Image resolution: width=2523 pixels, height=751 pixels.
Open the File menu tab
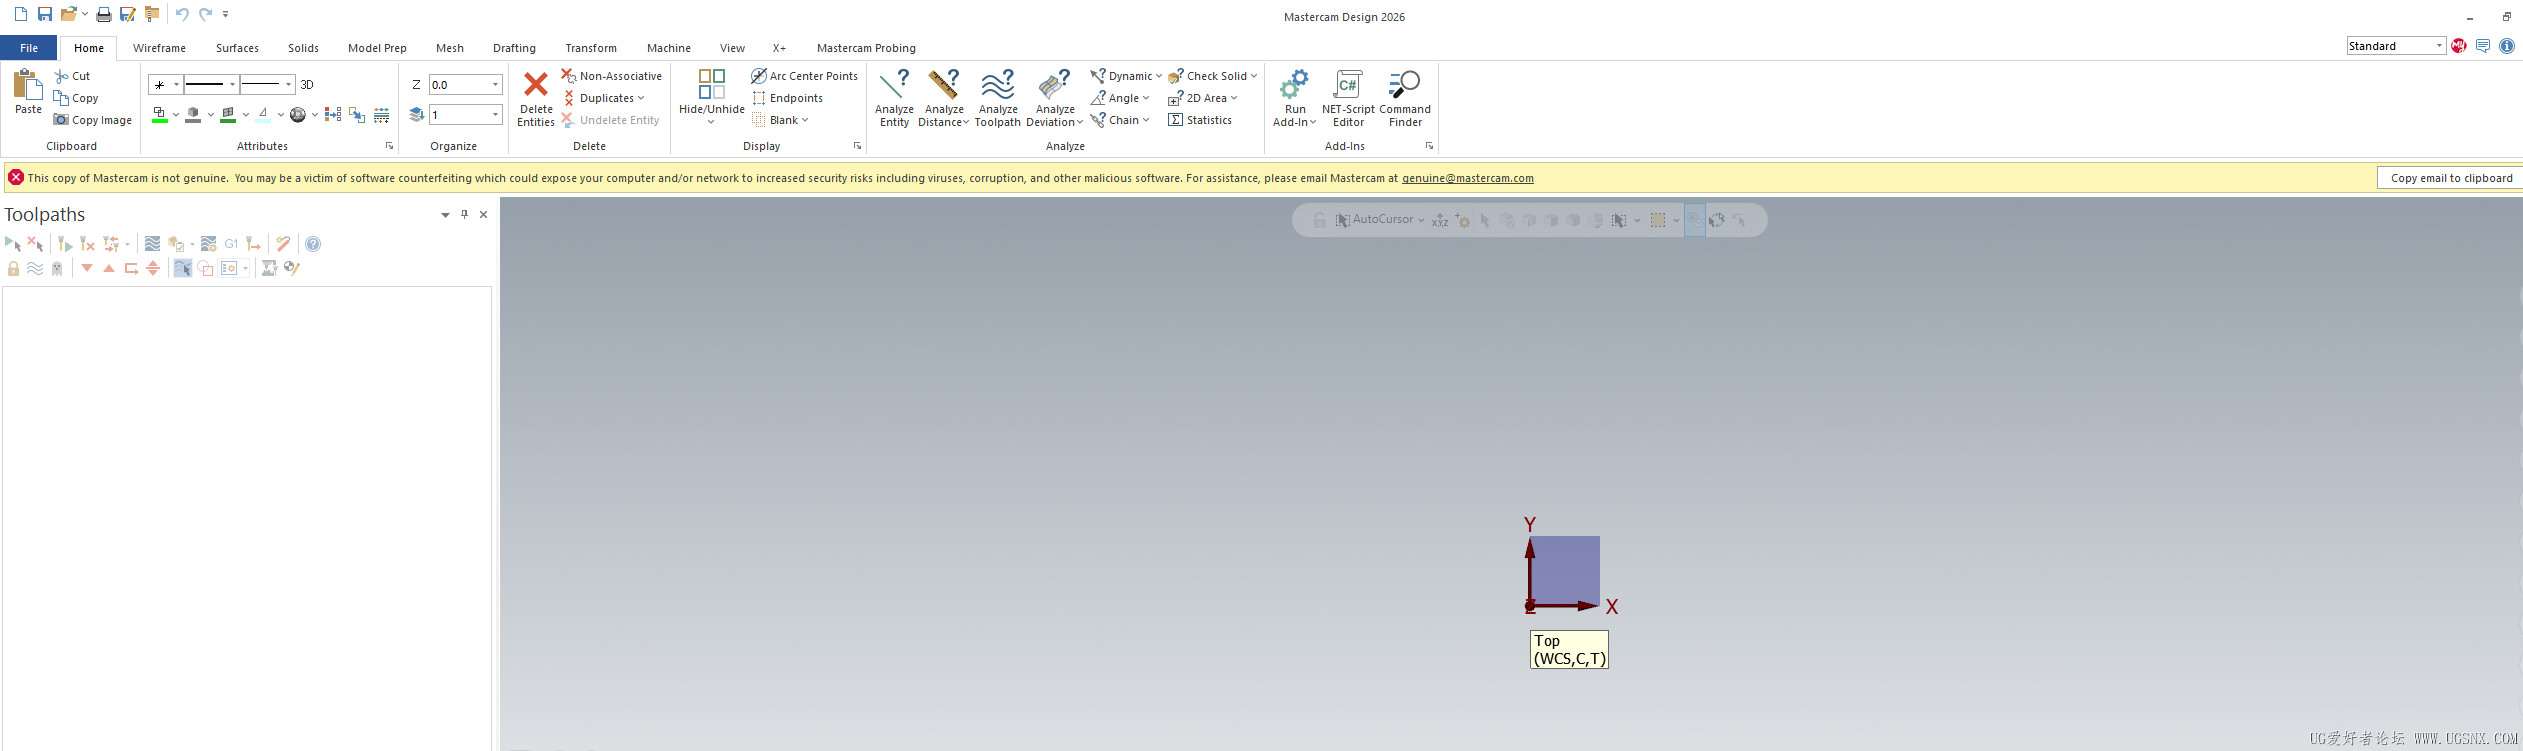pos(29,48)
